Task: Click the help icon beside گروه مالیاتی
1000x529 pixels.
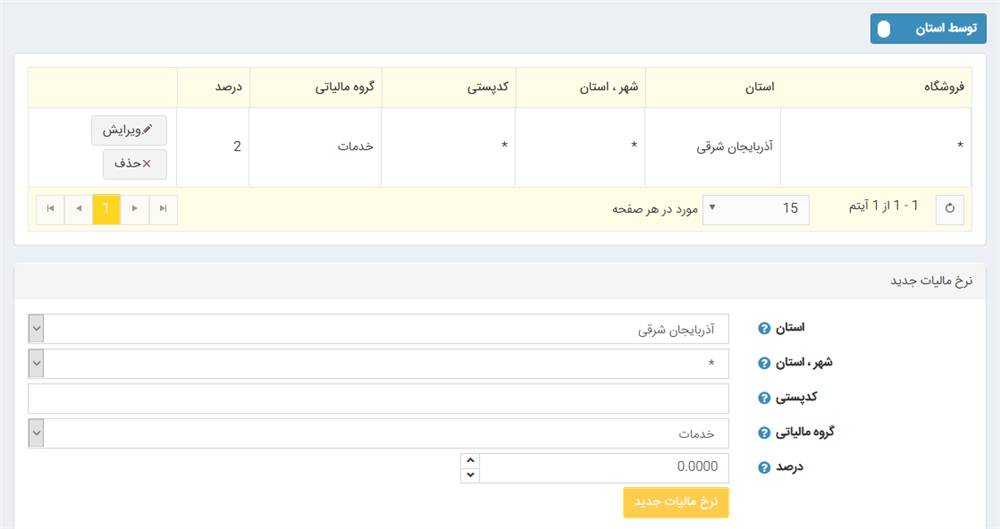Action: pos(764,433)
